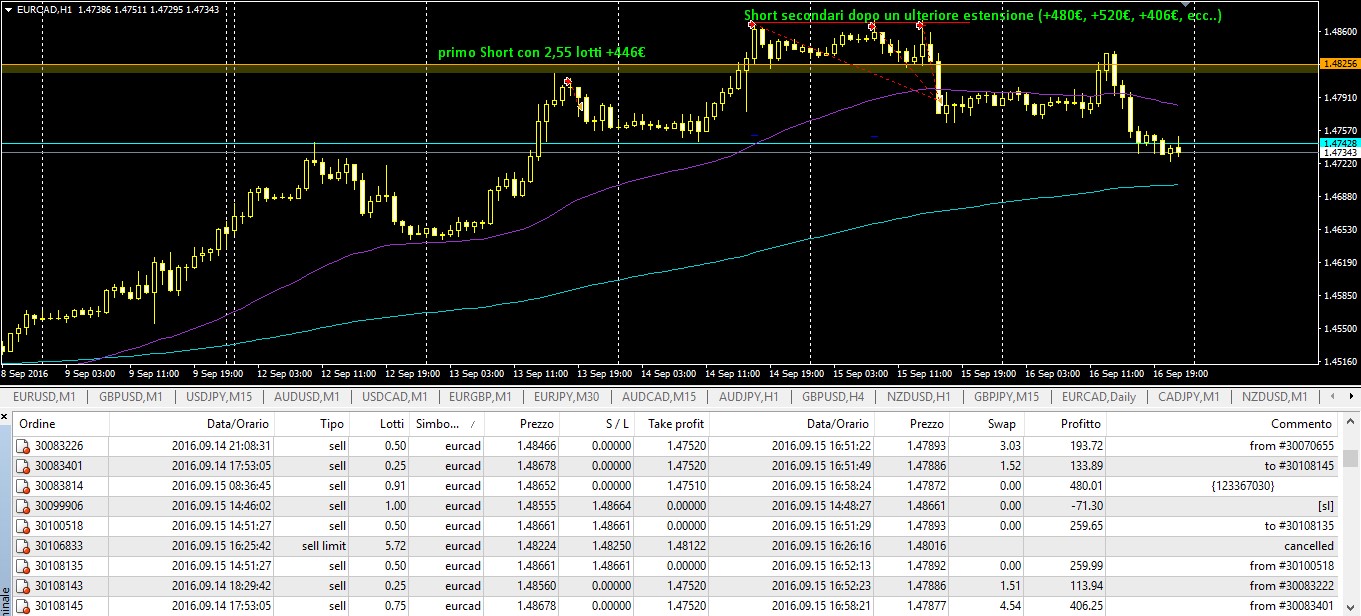Switch to the AUDJPY,H1 chart tab
Image resolution: width=1361 pixels, height=616 pixels.
[x=749, y=397]
